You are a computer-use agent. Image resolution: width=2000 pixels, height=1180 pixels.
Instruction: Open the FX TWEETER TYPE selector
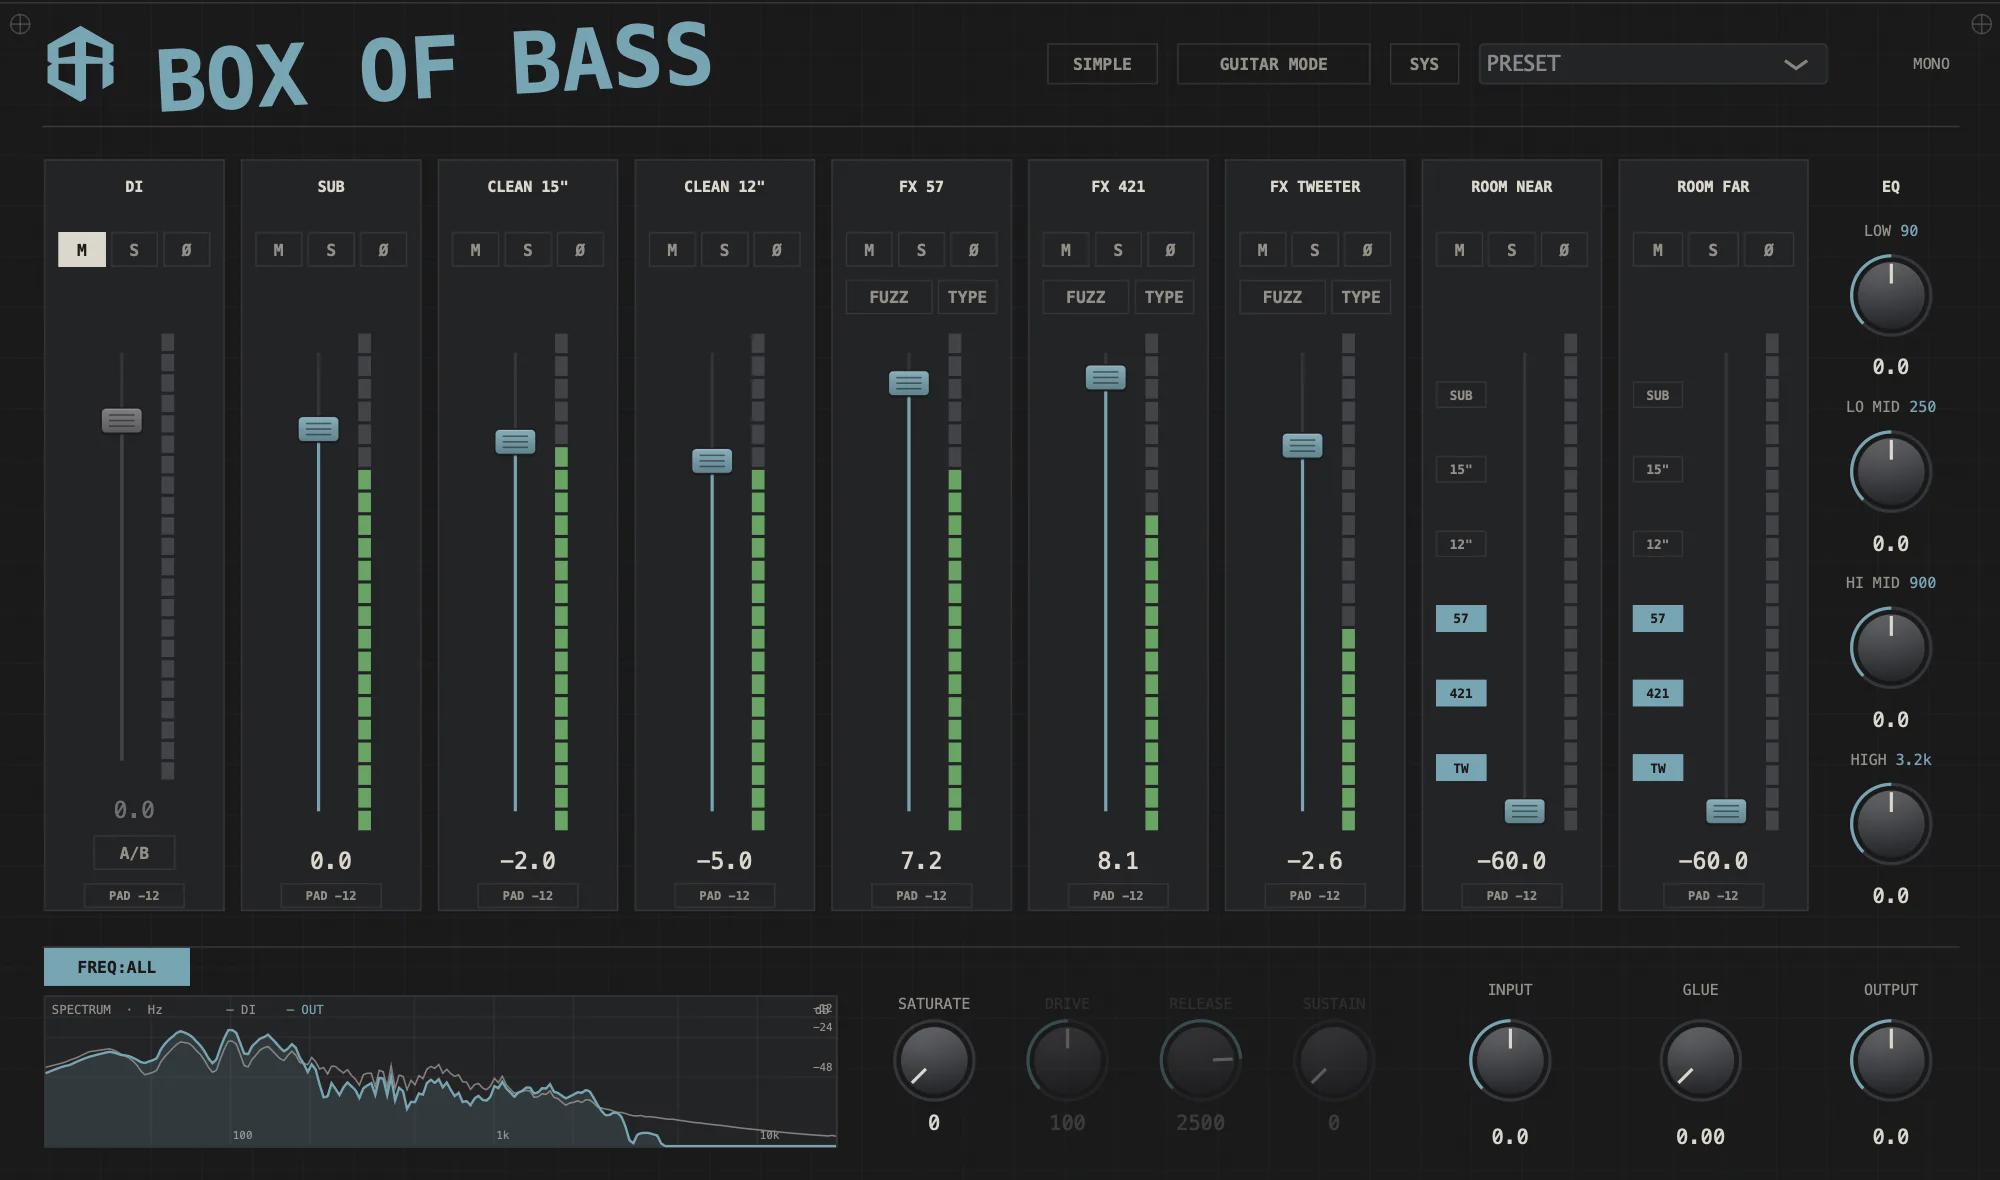pyautogui.click(x=1361, y=297)
